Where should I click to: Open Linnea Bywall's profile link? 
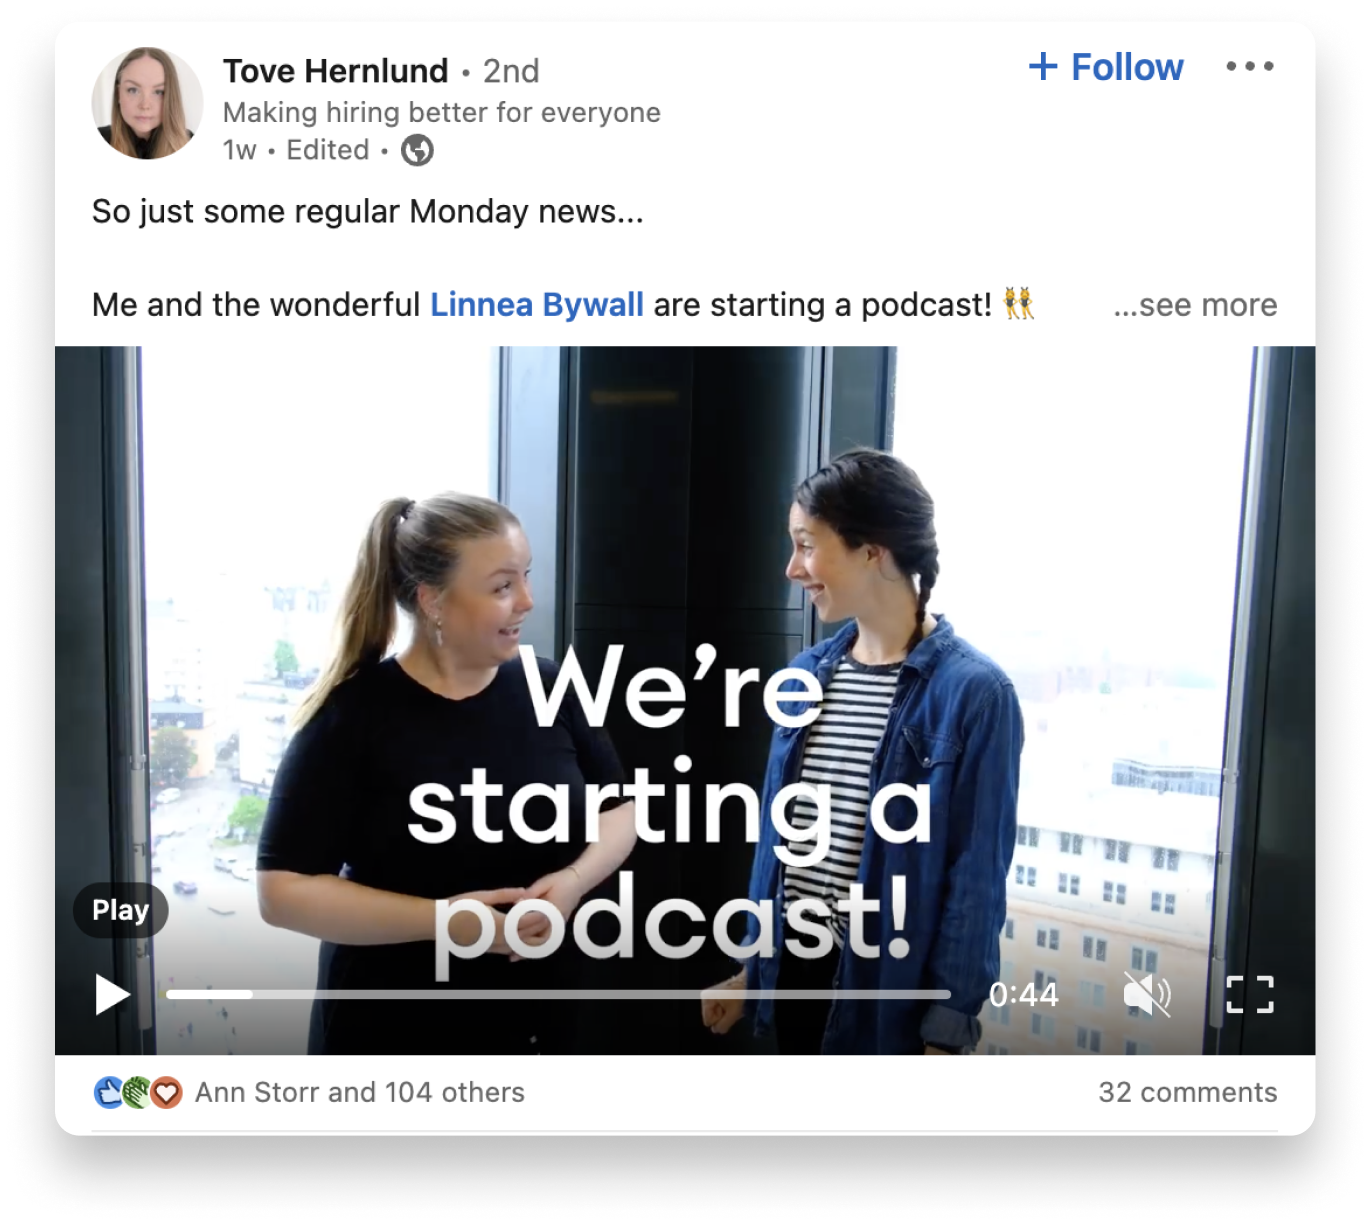[536, 305]
